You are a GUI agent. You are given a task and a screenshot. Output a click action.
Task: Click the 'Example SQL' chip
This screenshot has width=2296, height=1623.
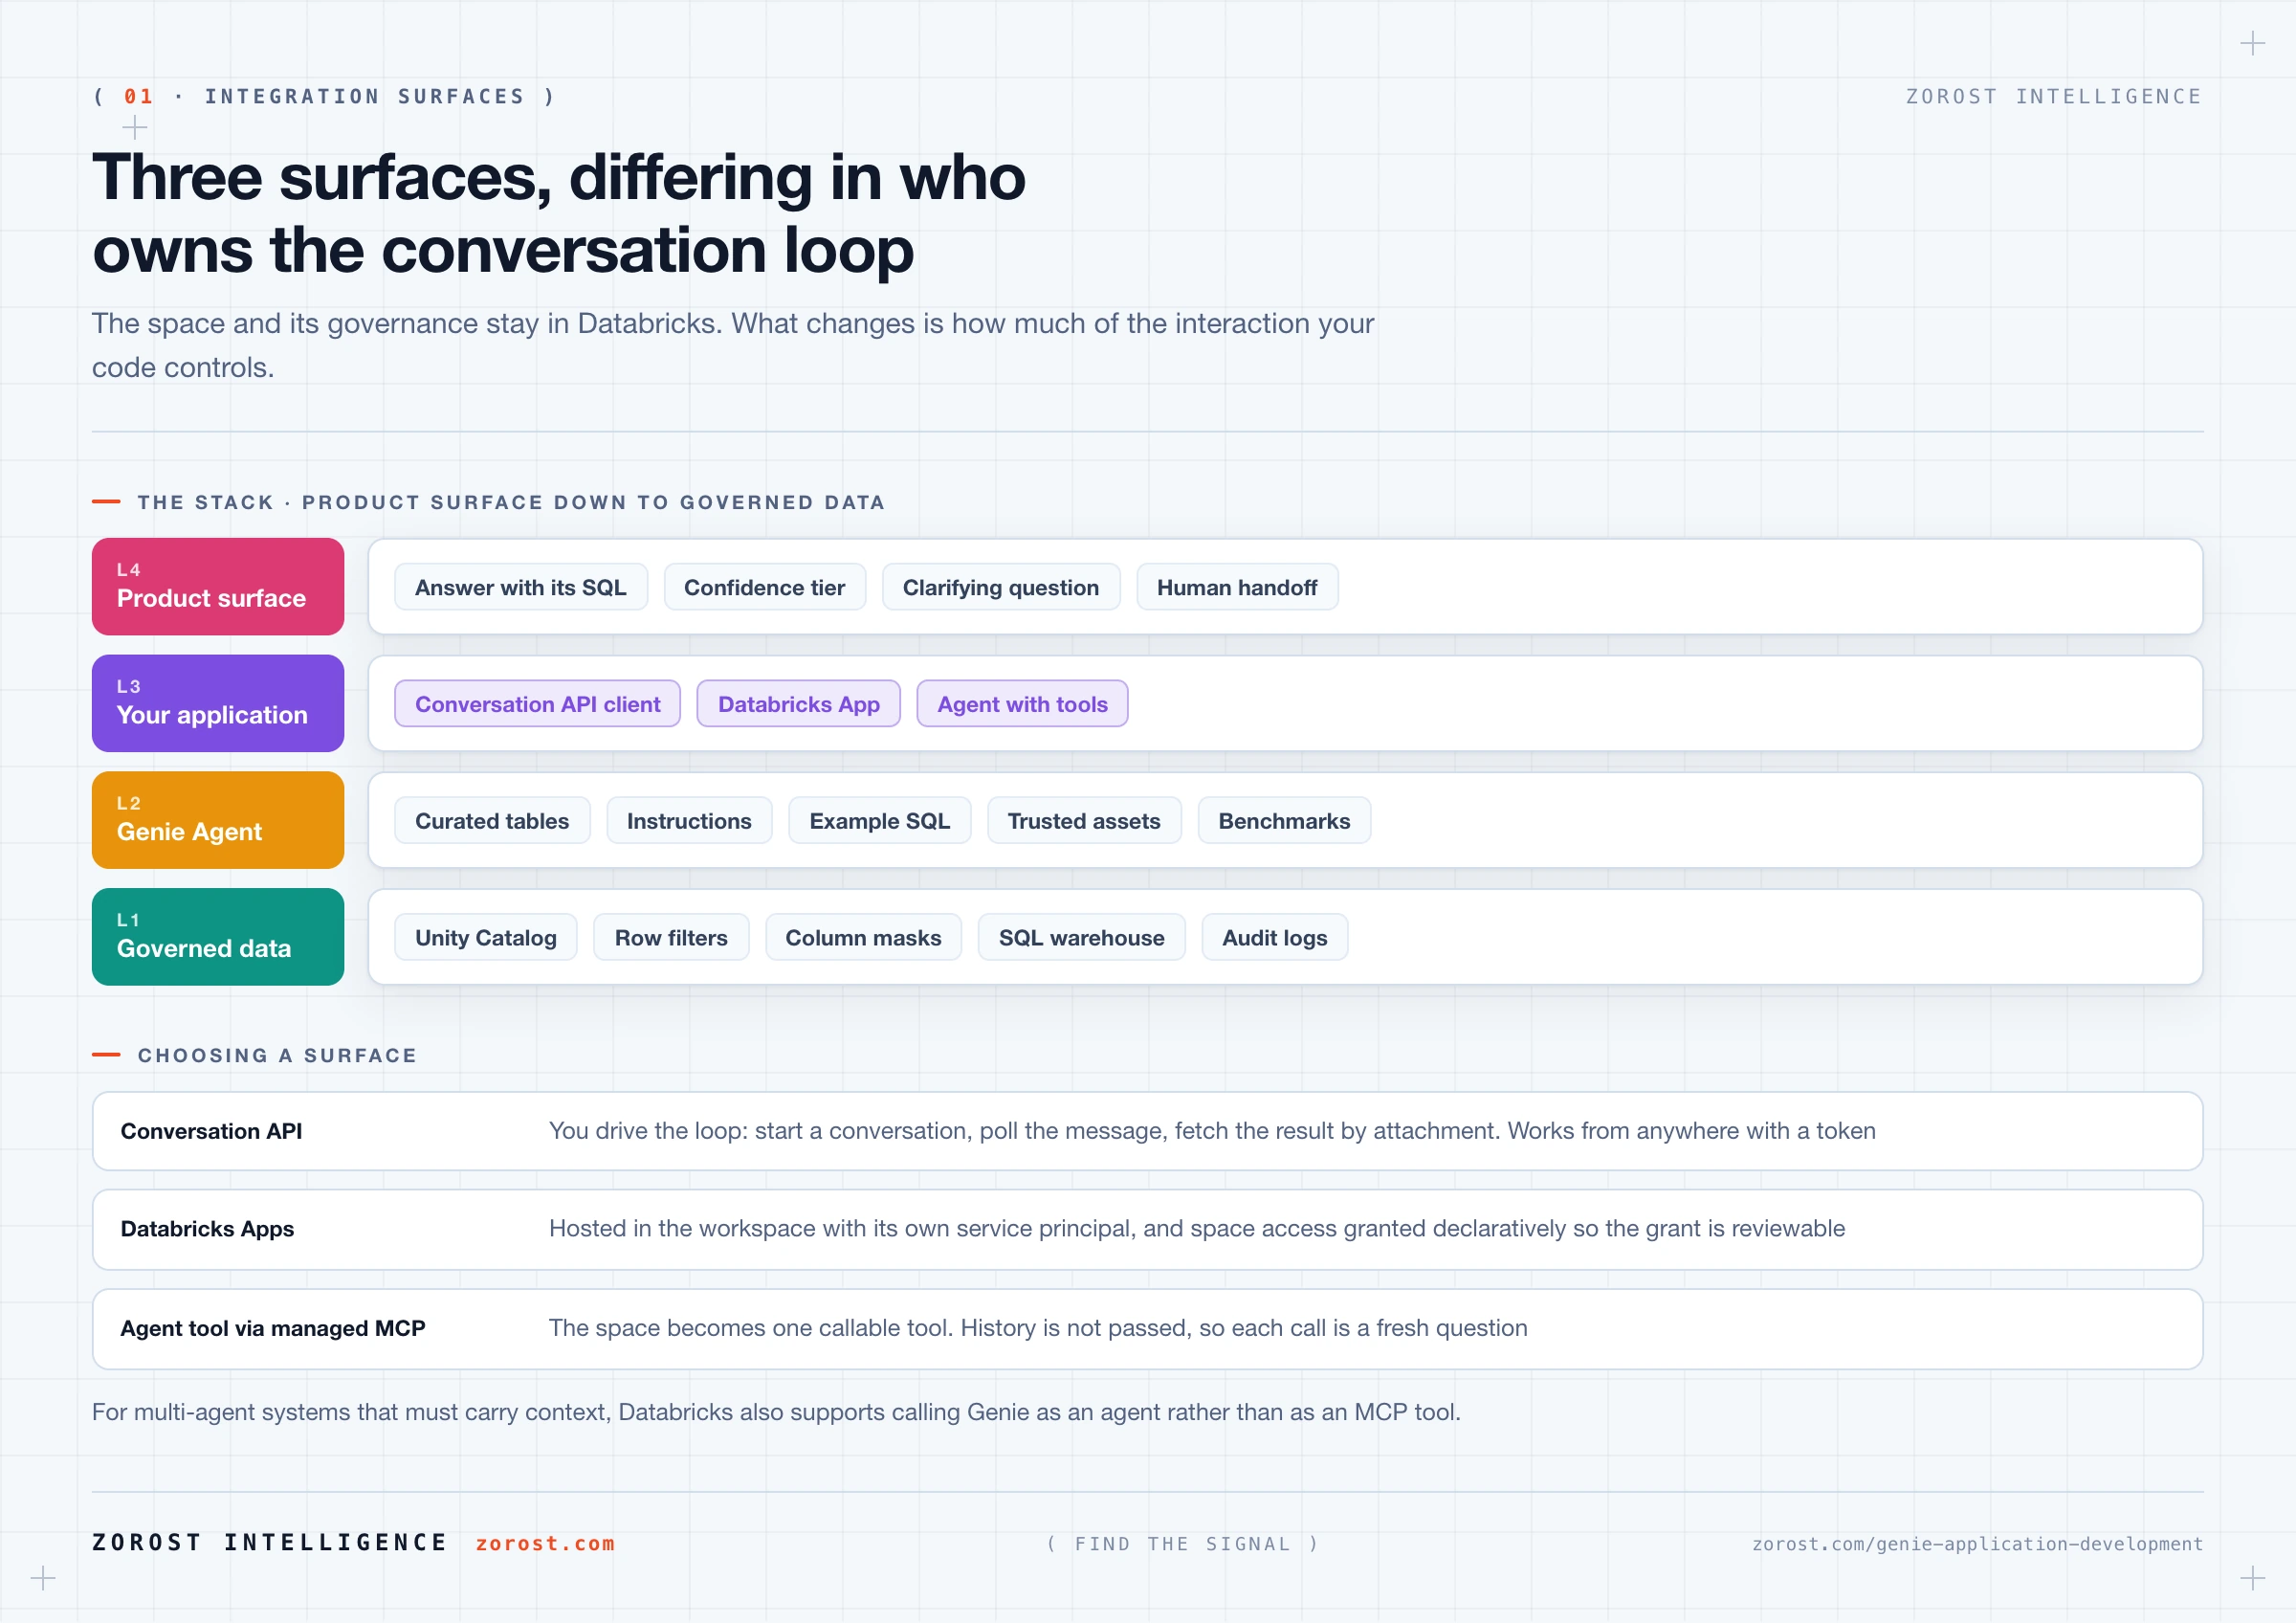pos(879,821)
